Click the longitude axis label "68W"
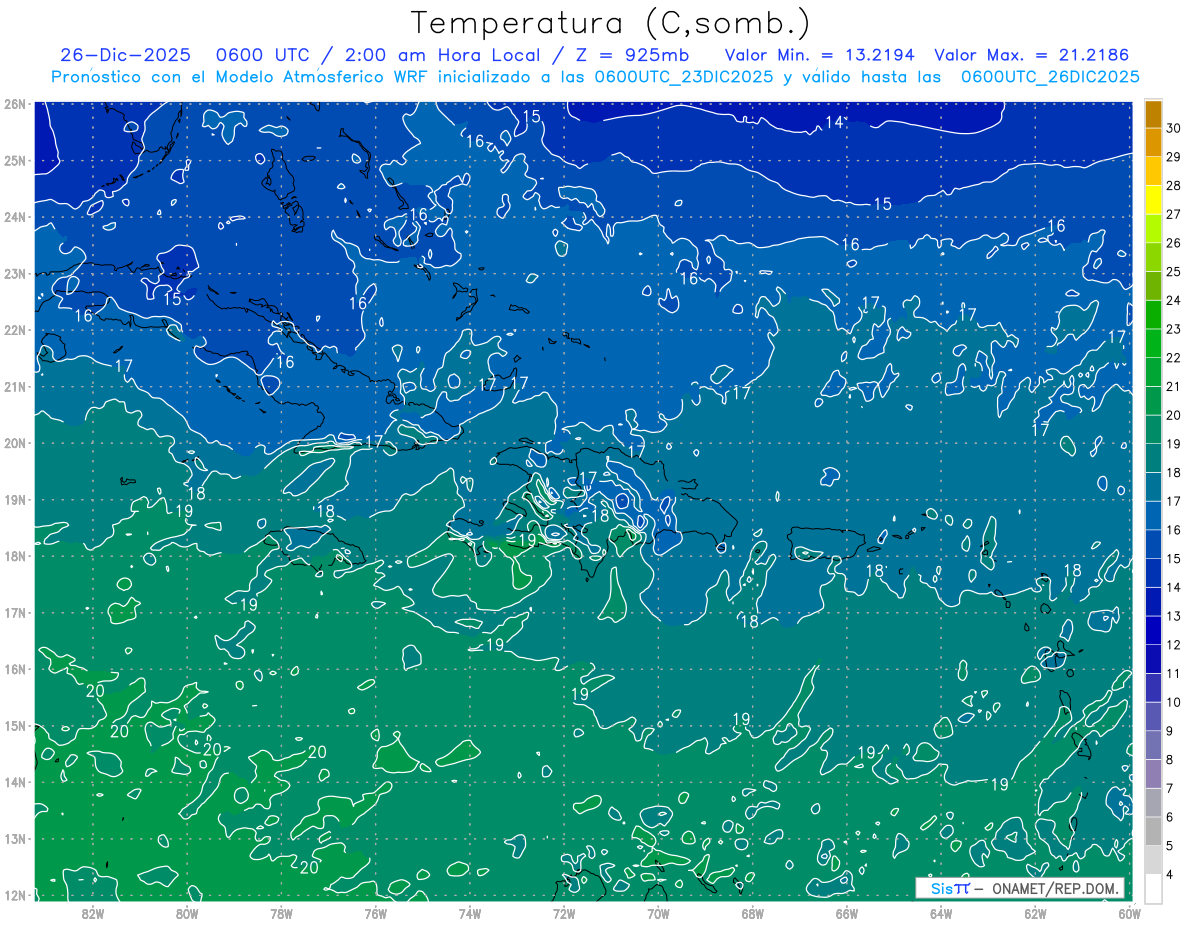This screenshot has height=927, width=1200. 753,913
